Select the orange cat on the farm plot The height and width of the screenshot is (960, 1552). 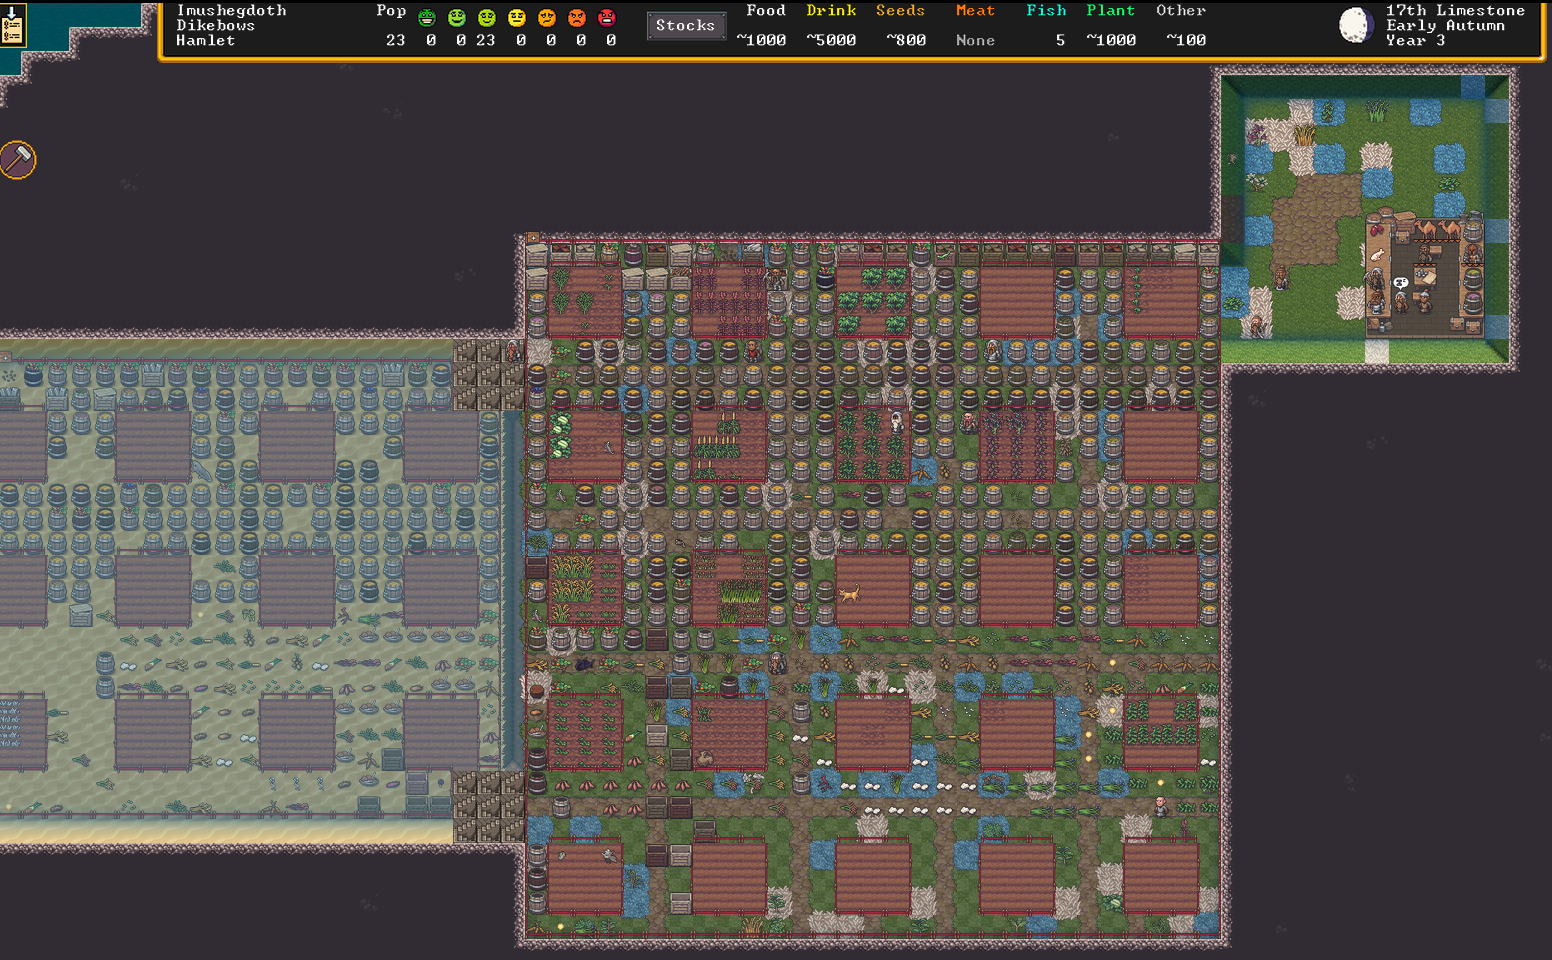click(849, 596)
